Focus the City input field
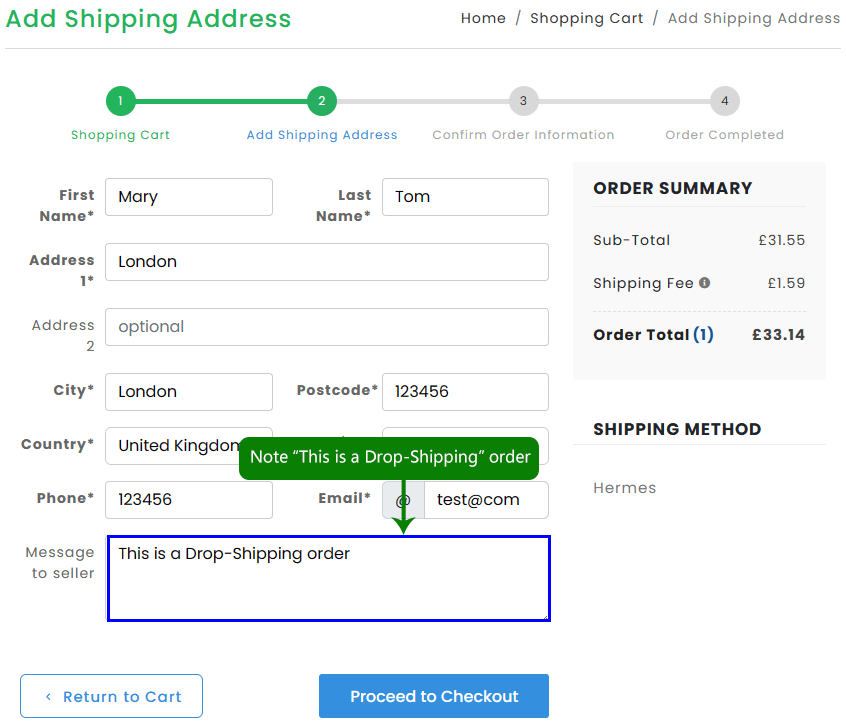Image resolution: width=846 pixels, height=725 pixels. 188,392
